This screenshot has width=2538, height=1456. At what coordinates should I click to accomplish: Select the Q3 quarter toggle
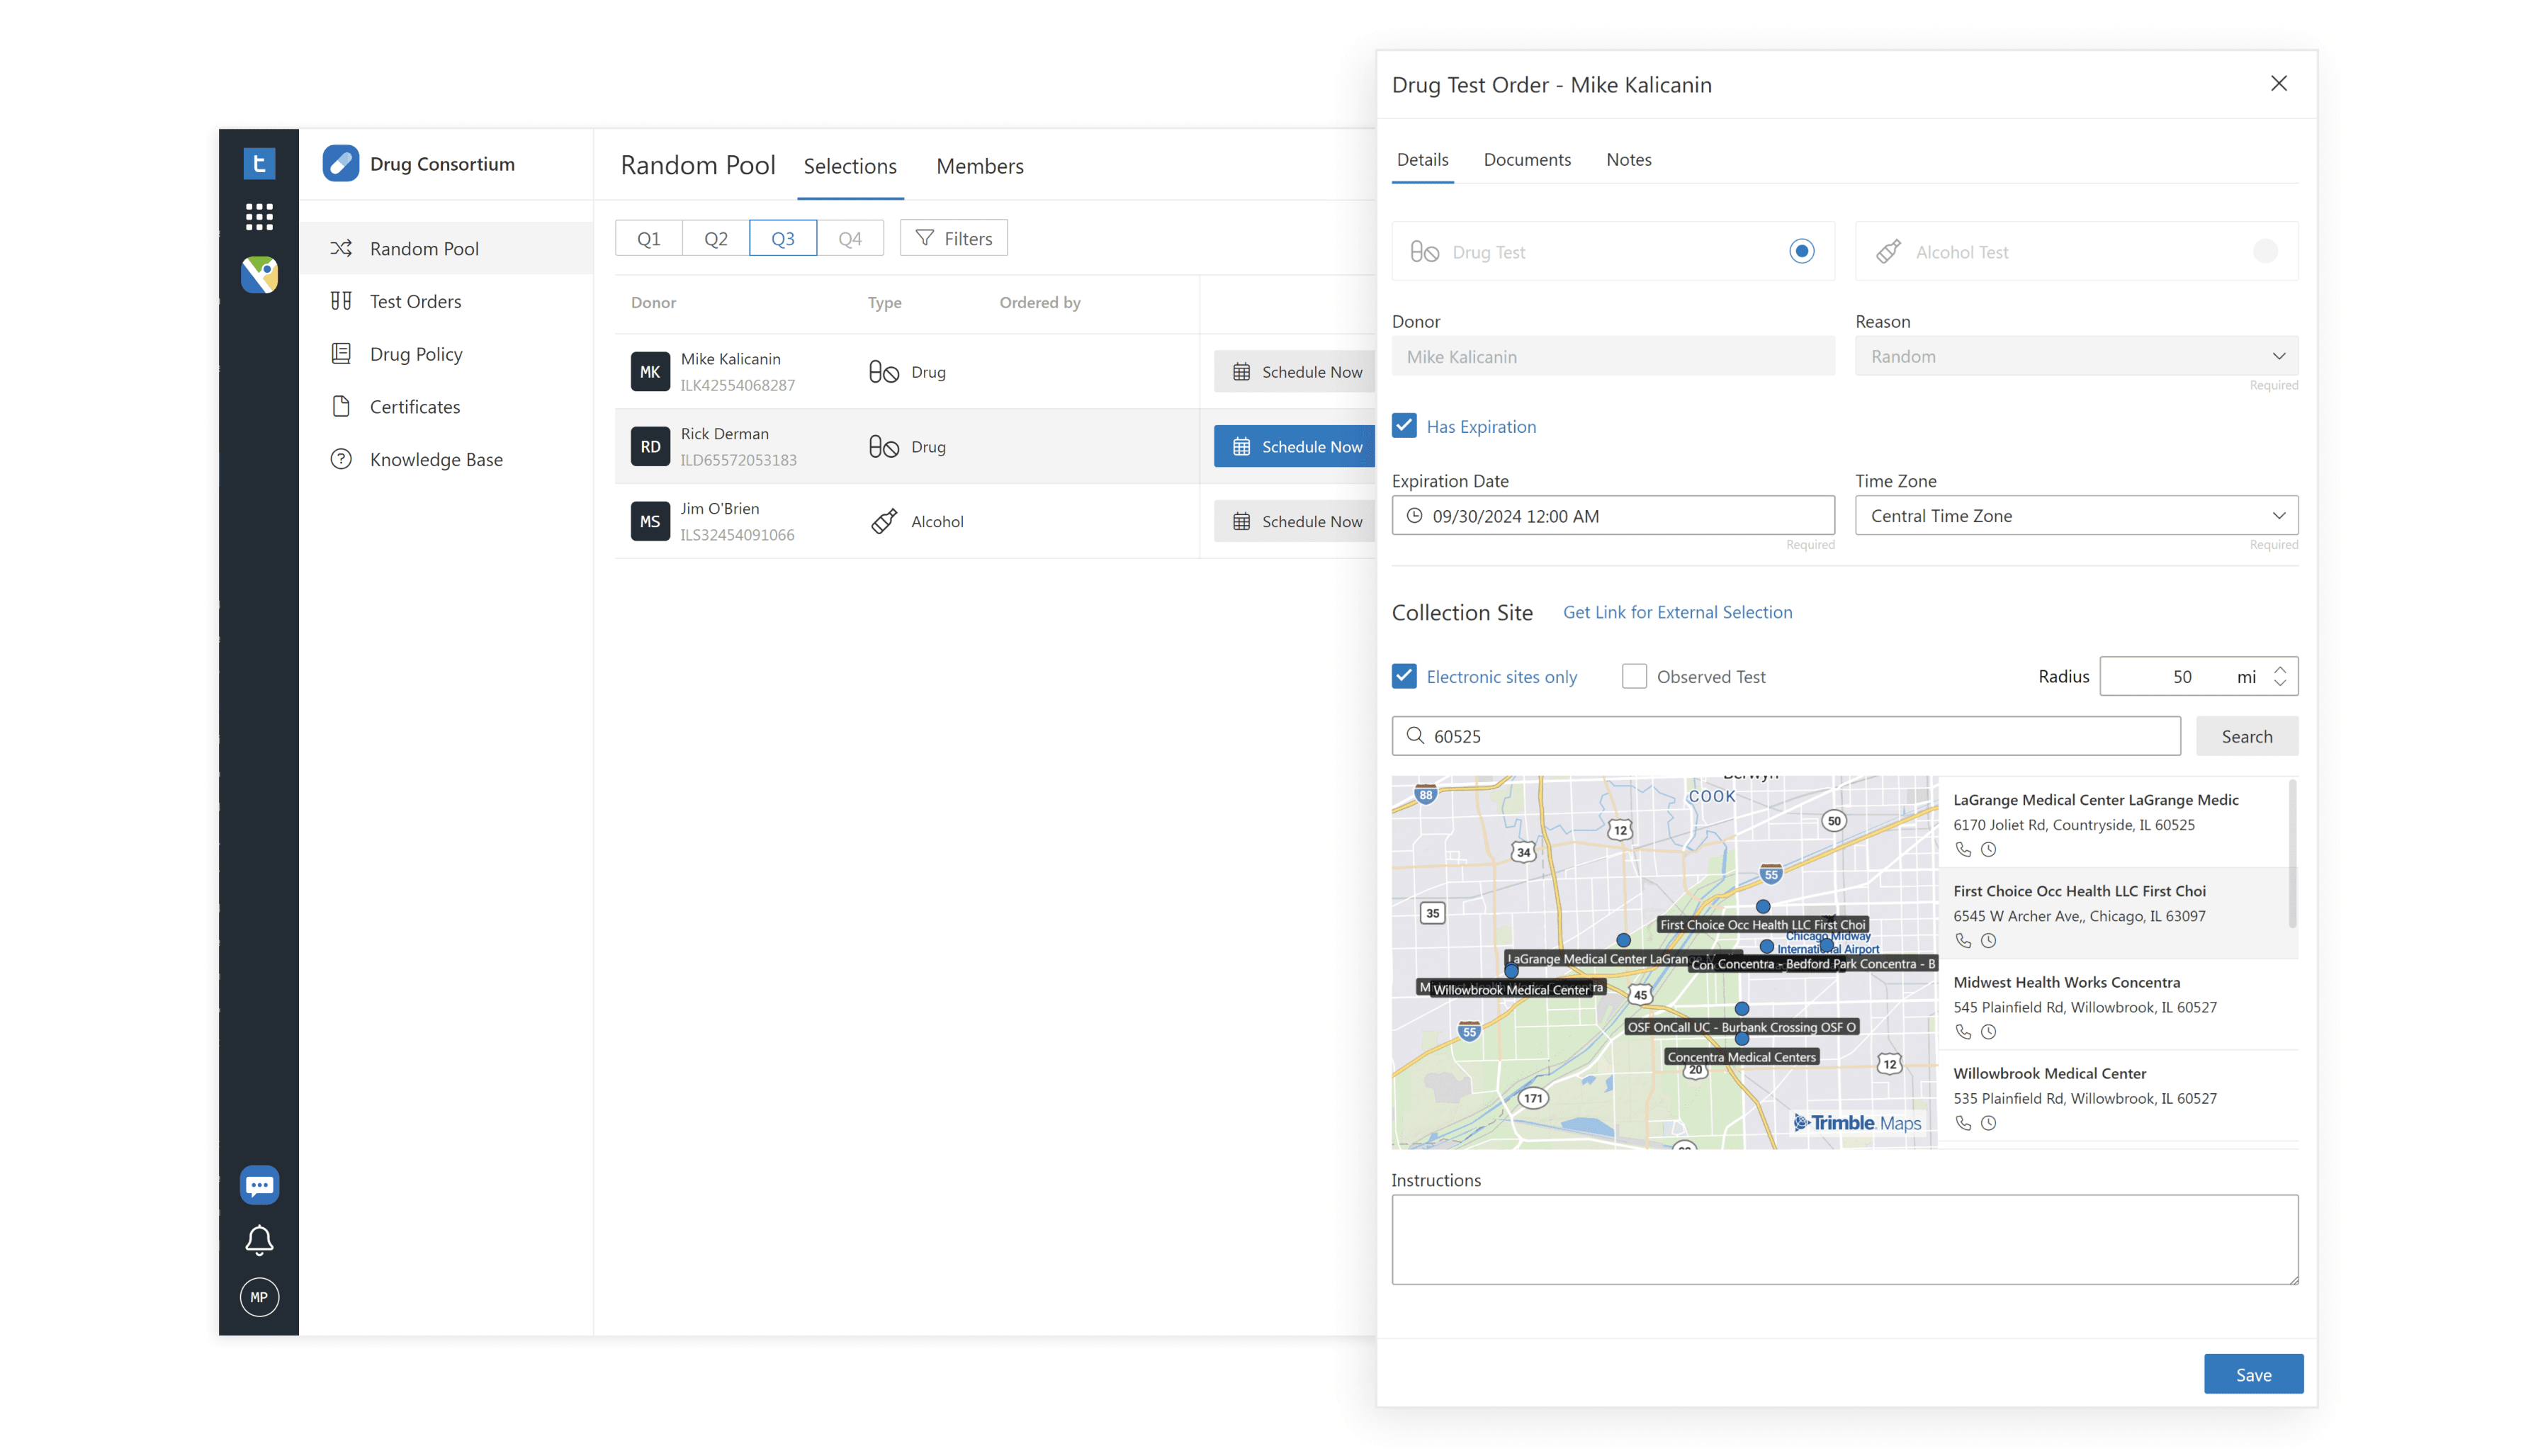pos(783,238)
